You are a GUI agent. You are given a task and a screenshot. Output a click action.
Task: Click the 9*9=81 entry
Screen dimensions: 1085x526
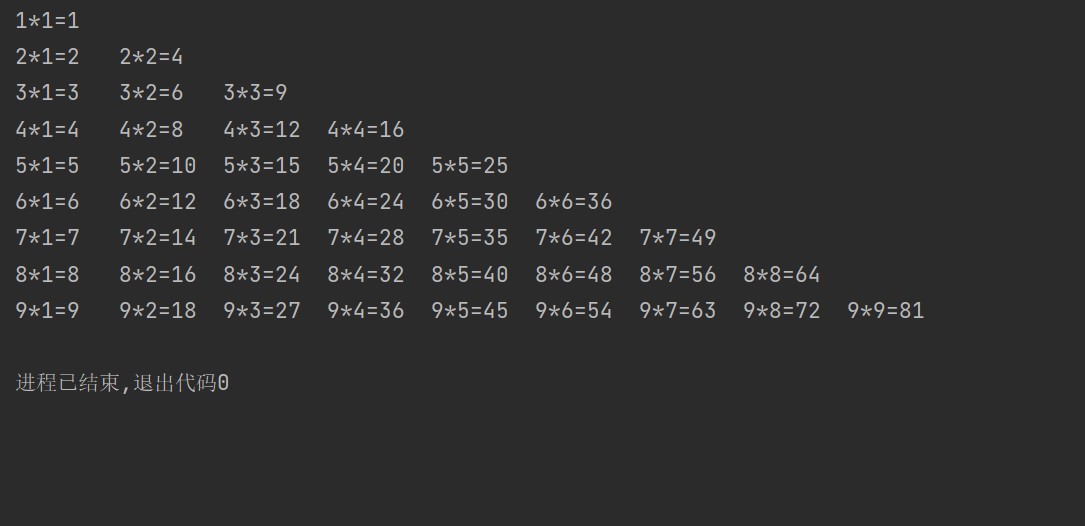click(x=885, y=311)
